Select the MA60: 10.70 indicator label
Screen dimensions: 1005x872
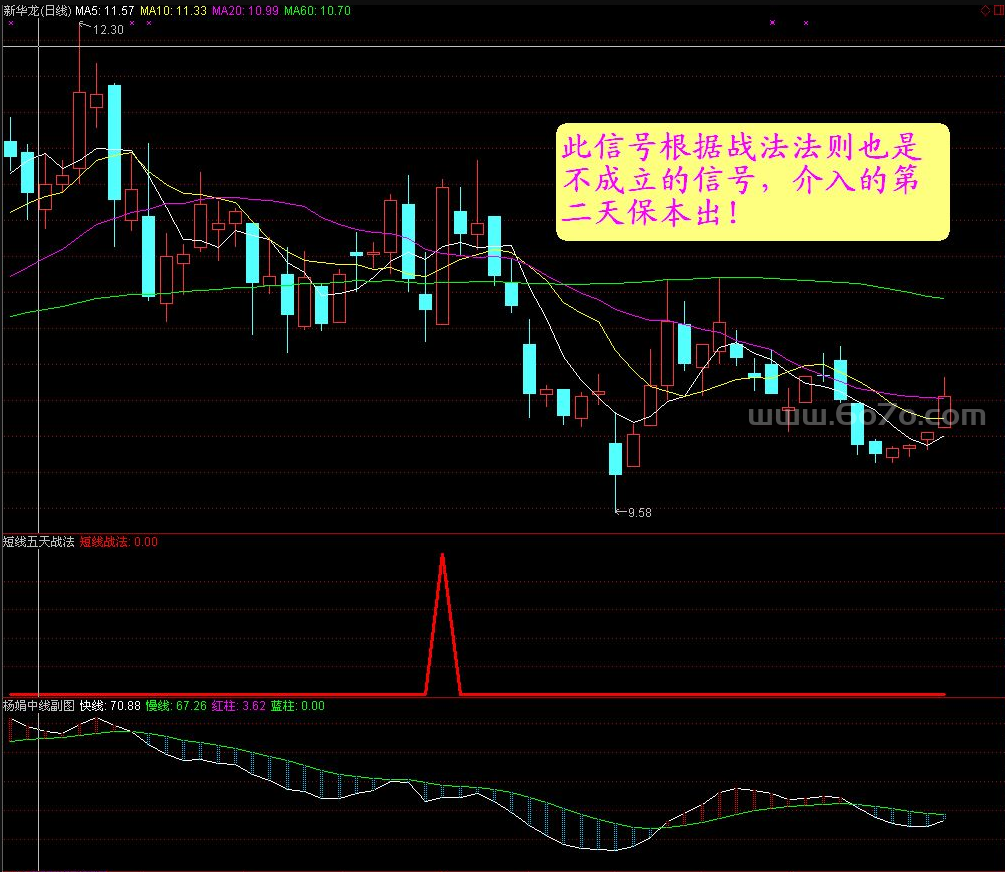tap(317, 10)
